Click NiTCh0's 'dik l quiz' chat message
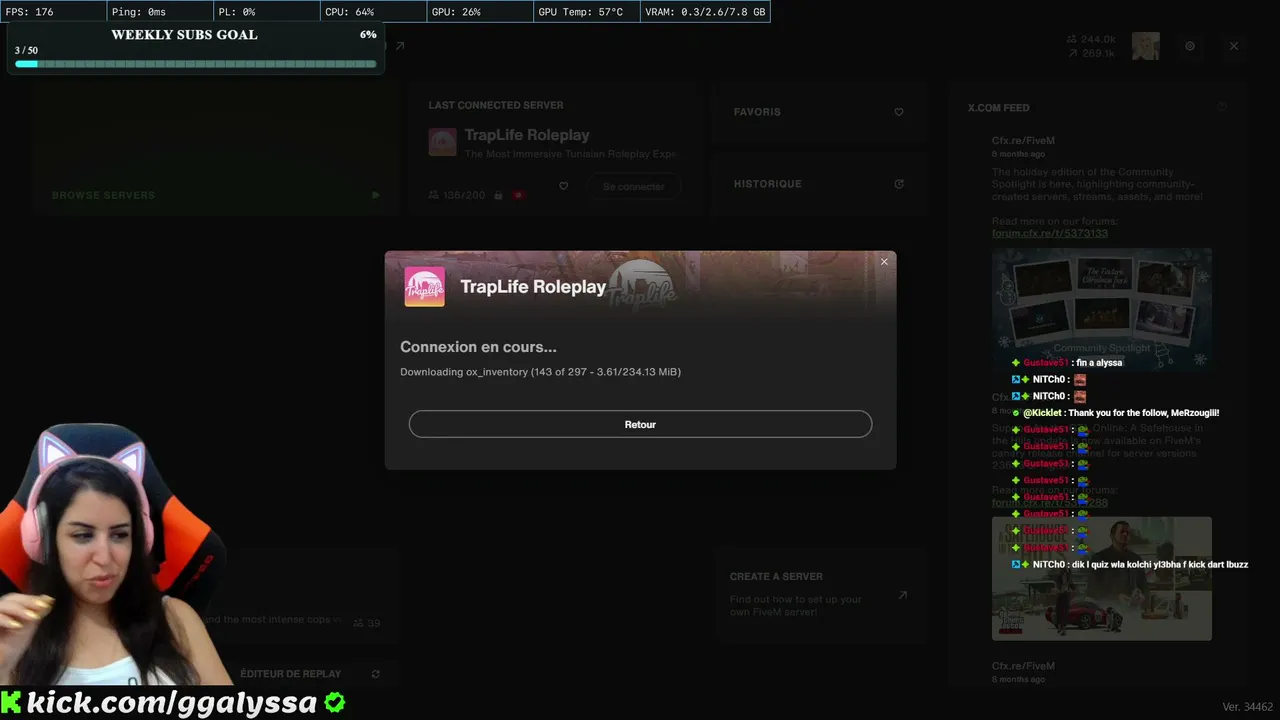Screen dimensions: 1280x720 click(x=1130, y=565)
